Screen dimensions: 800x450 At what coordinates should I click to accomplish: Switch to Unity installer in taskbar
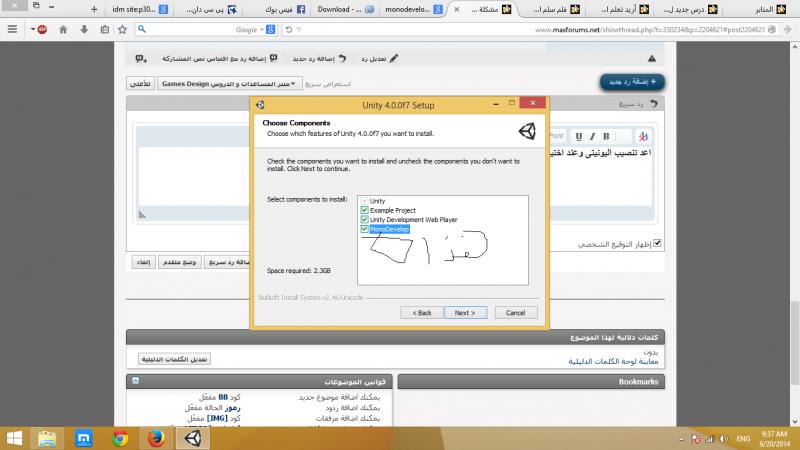[x=193, y=438]
